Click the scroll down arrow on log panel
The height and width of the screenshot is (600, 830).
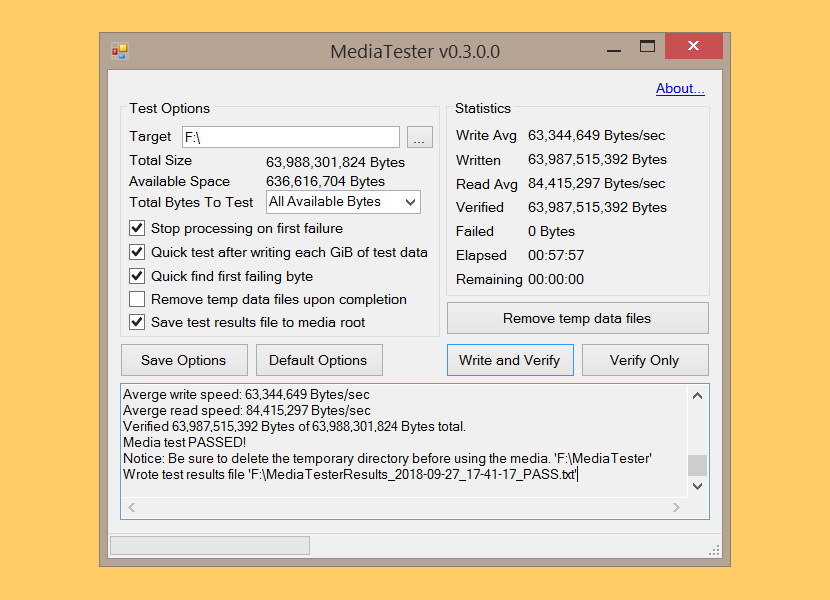(697, 486)
